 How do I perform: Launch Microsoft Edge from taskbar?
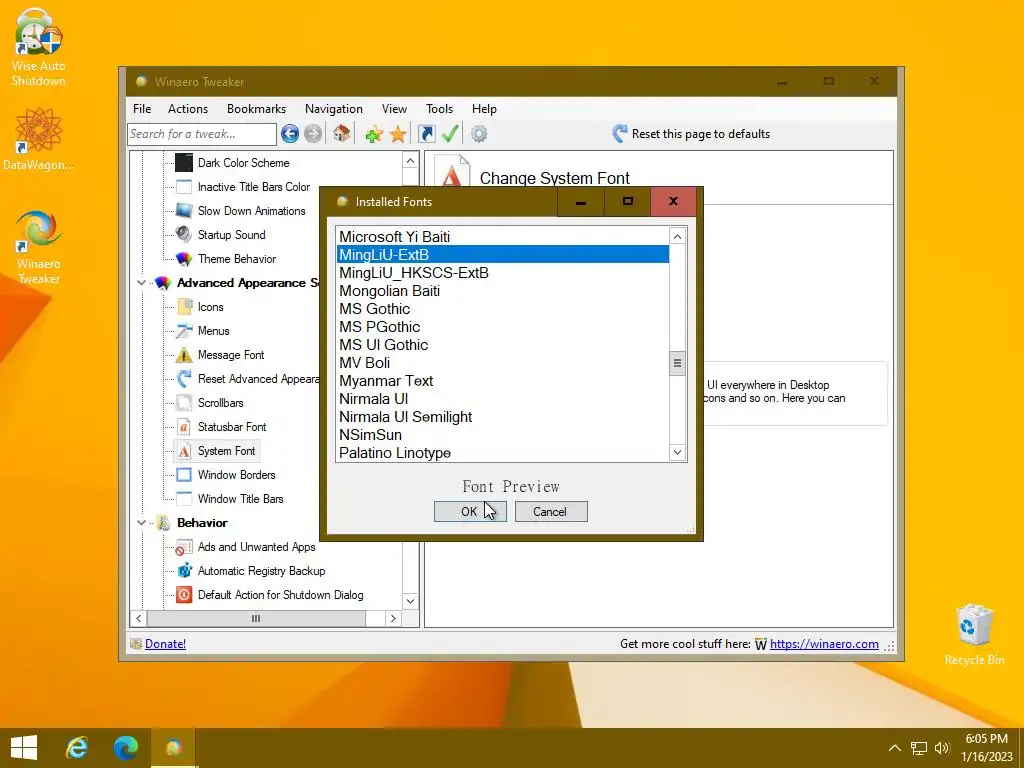pos(125,748)
